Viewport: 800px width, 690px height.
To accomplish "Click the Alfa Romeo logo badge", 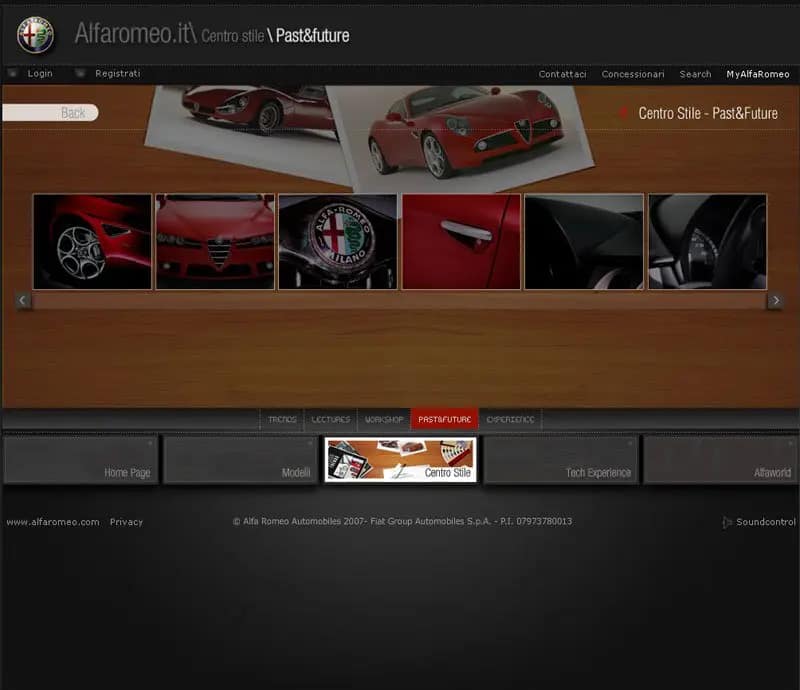I will click(x=35, y=35).
